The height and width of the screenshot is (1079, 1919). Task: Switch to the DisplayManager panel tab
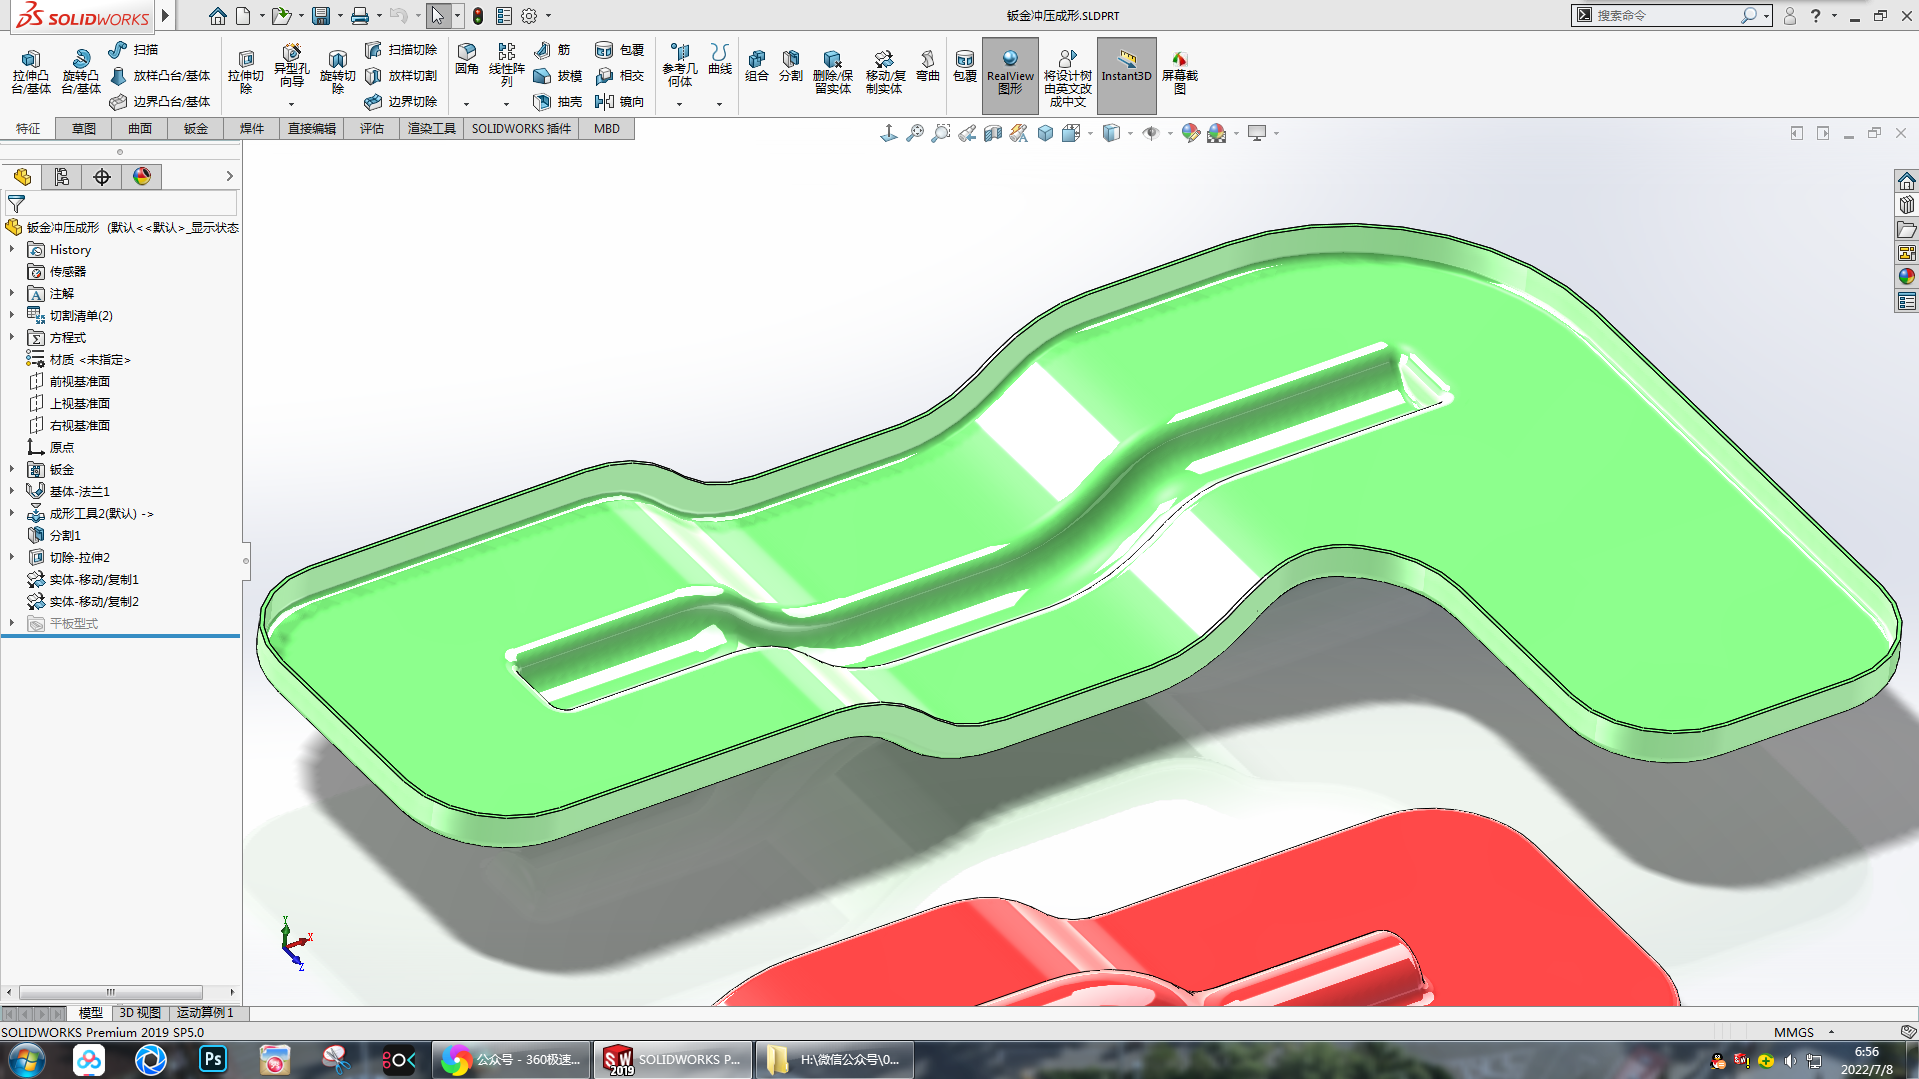point(142,177)
